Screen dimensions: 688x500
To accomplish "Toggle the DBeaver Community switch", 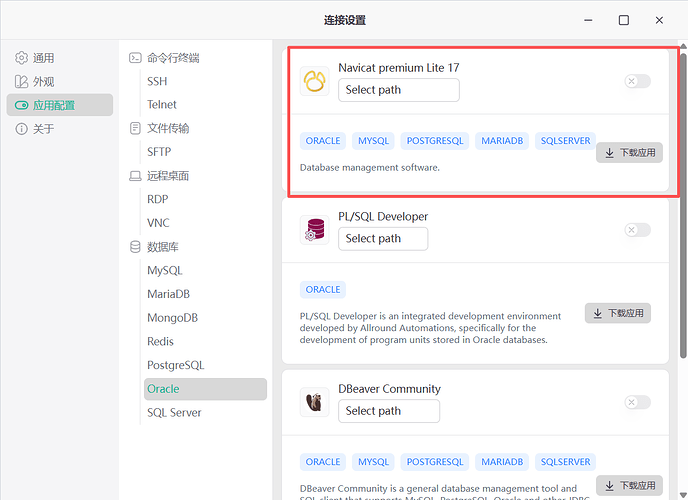I will (x=637, y=402).
